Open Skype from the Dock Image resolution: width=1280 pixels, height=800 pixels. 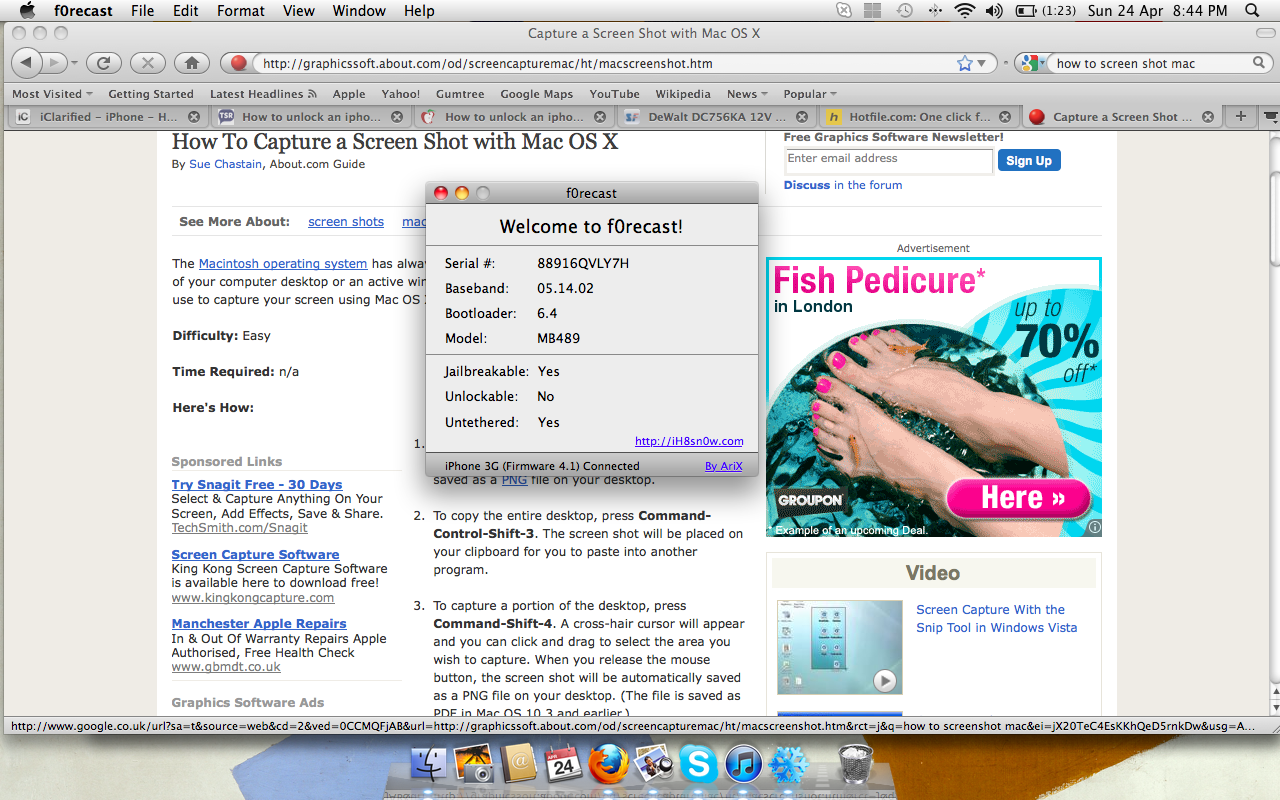(698, 765)
